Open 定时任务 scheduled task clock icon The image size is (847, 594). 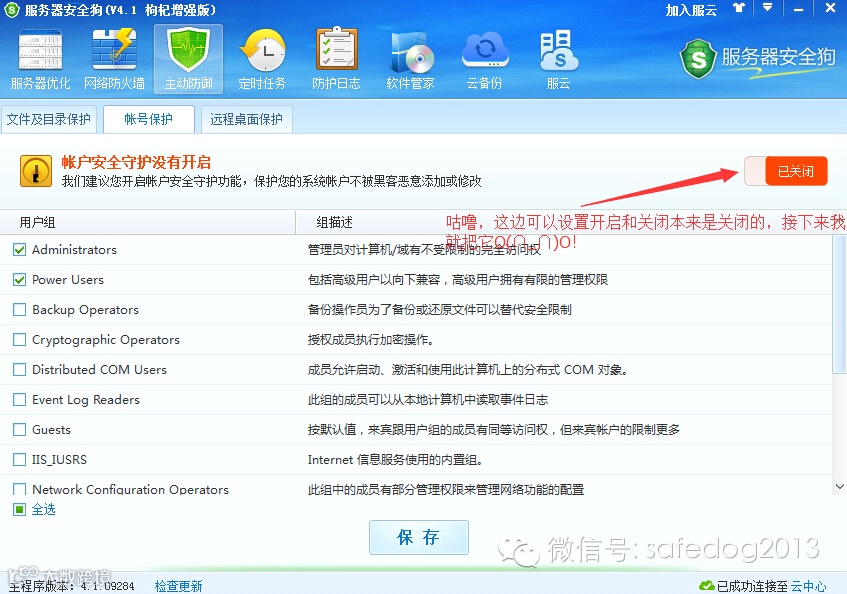point(262,58)
